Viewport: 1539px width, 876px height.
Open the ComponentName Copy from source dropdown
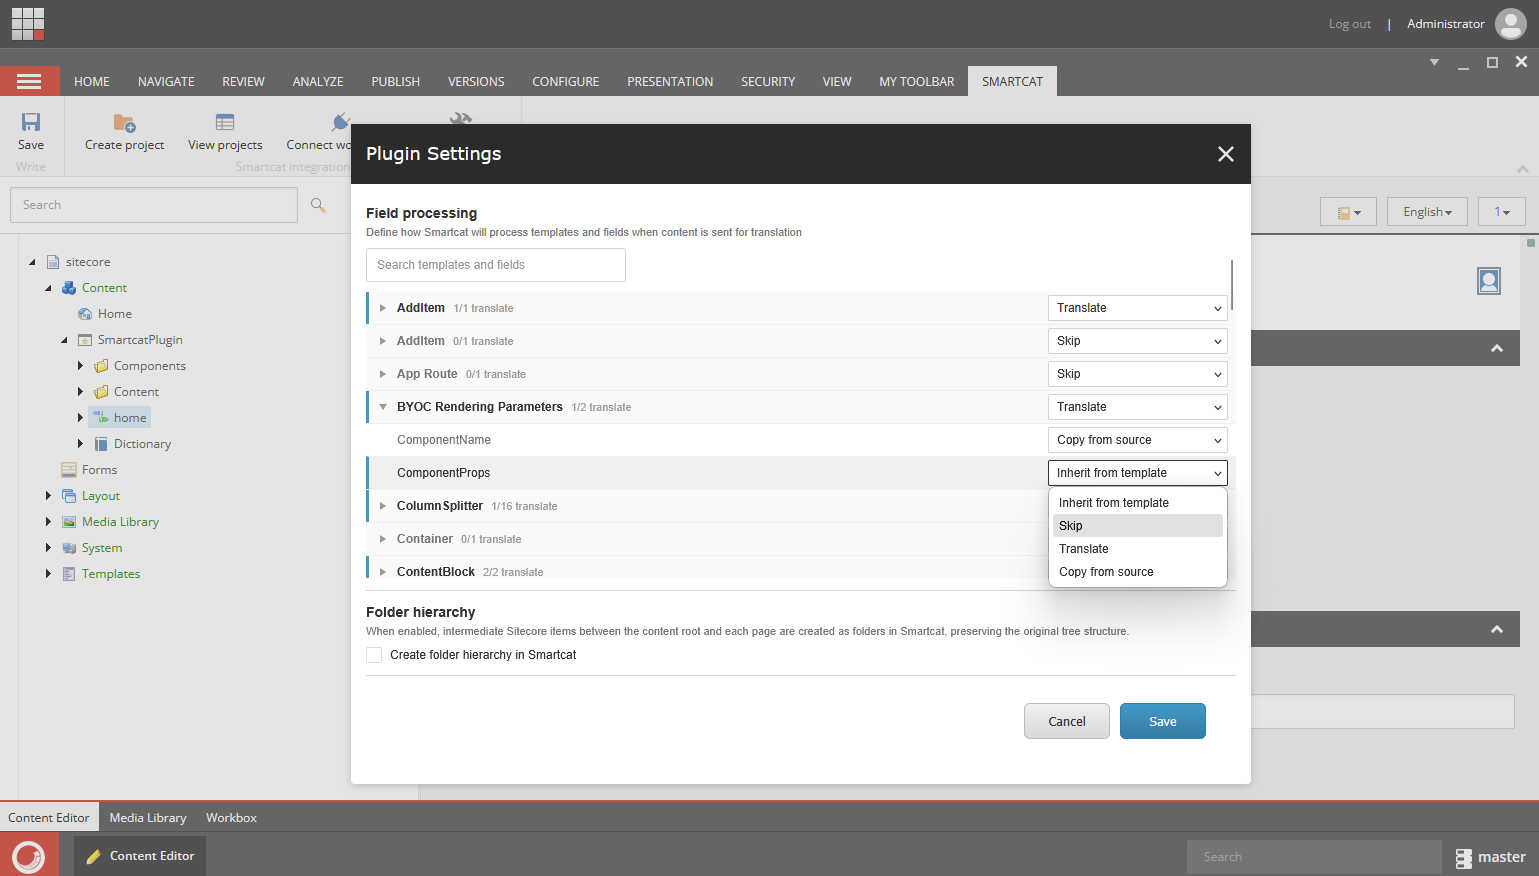coord(1138,440)
